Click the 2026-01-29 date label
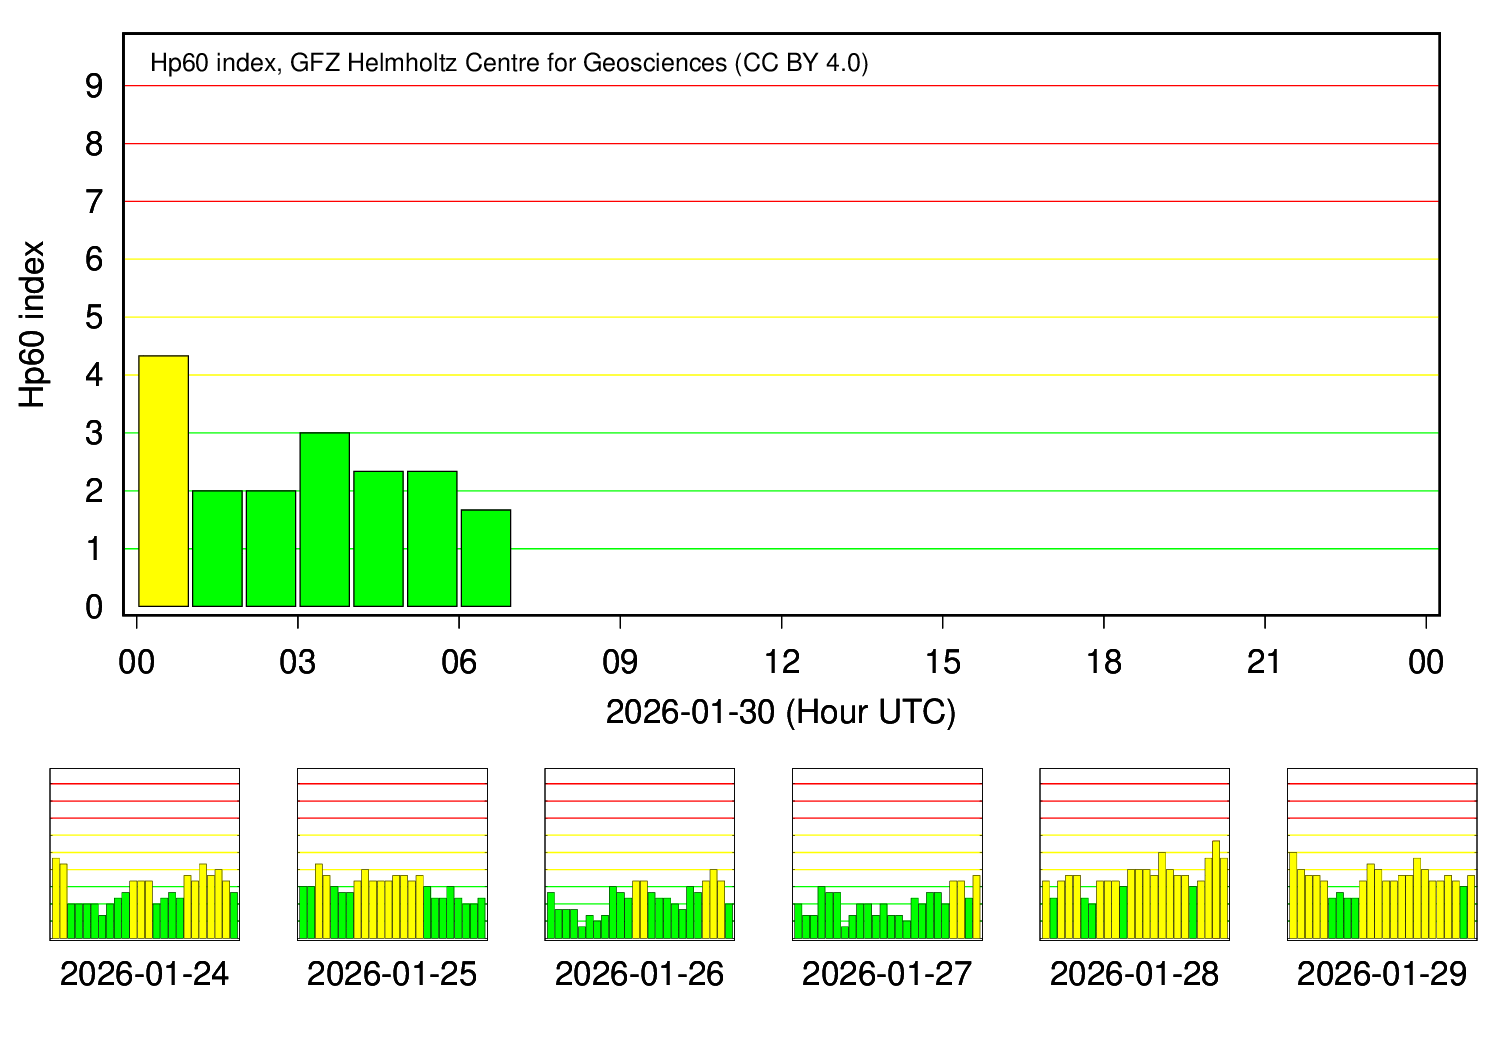The image size is (1500, 1050). pos(1381,972)
